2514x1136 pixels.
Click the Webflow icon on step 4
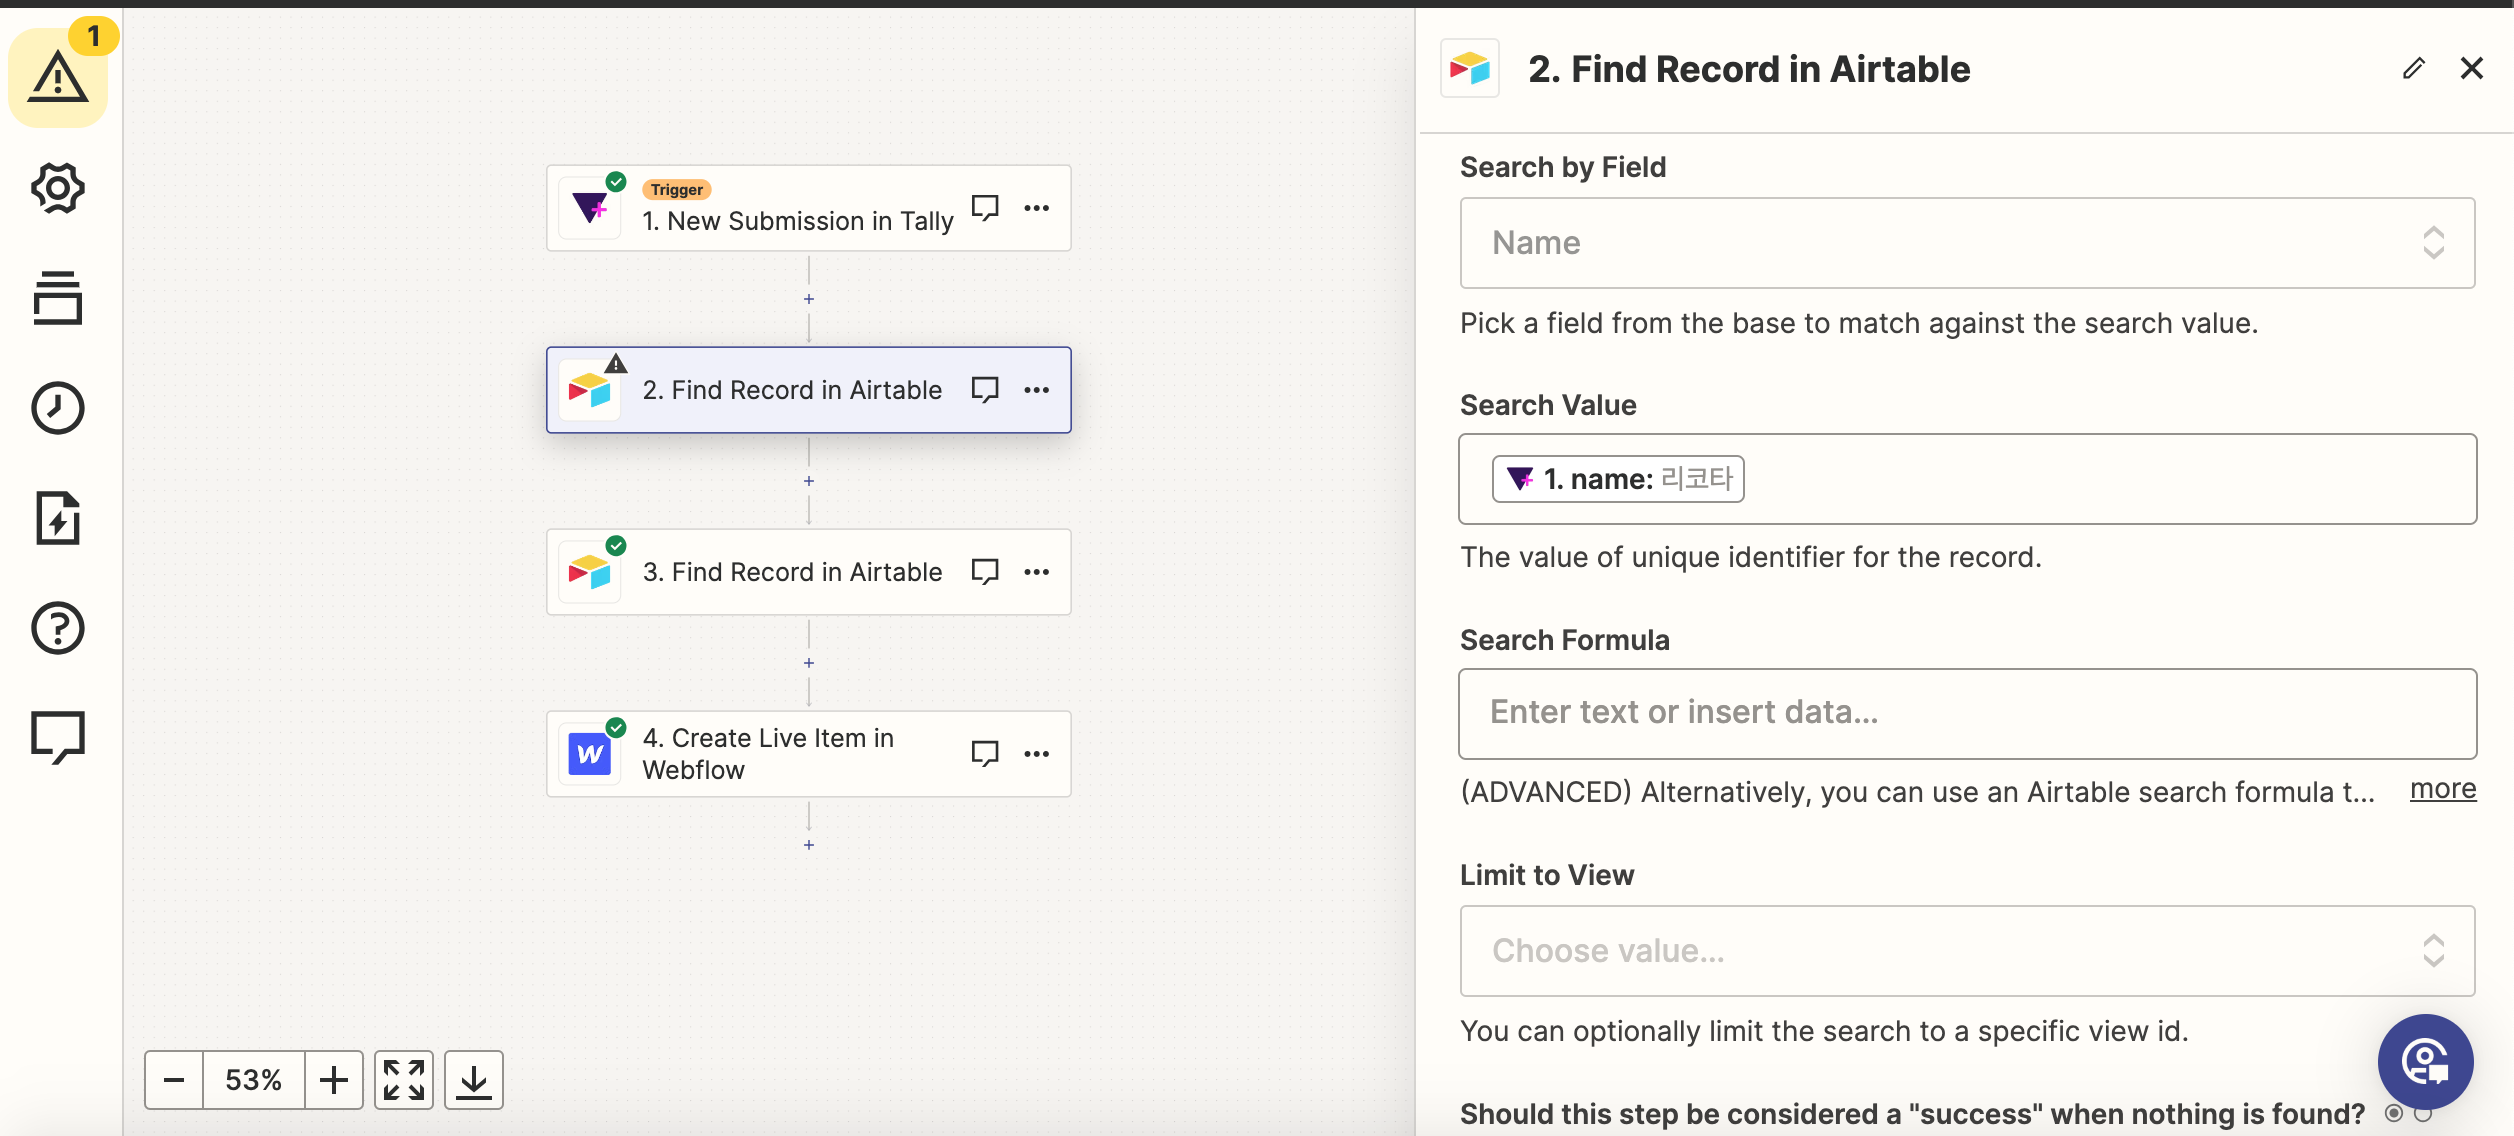[x=590, y=753]
